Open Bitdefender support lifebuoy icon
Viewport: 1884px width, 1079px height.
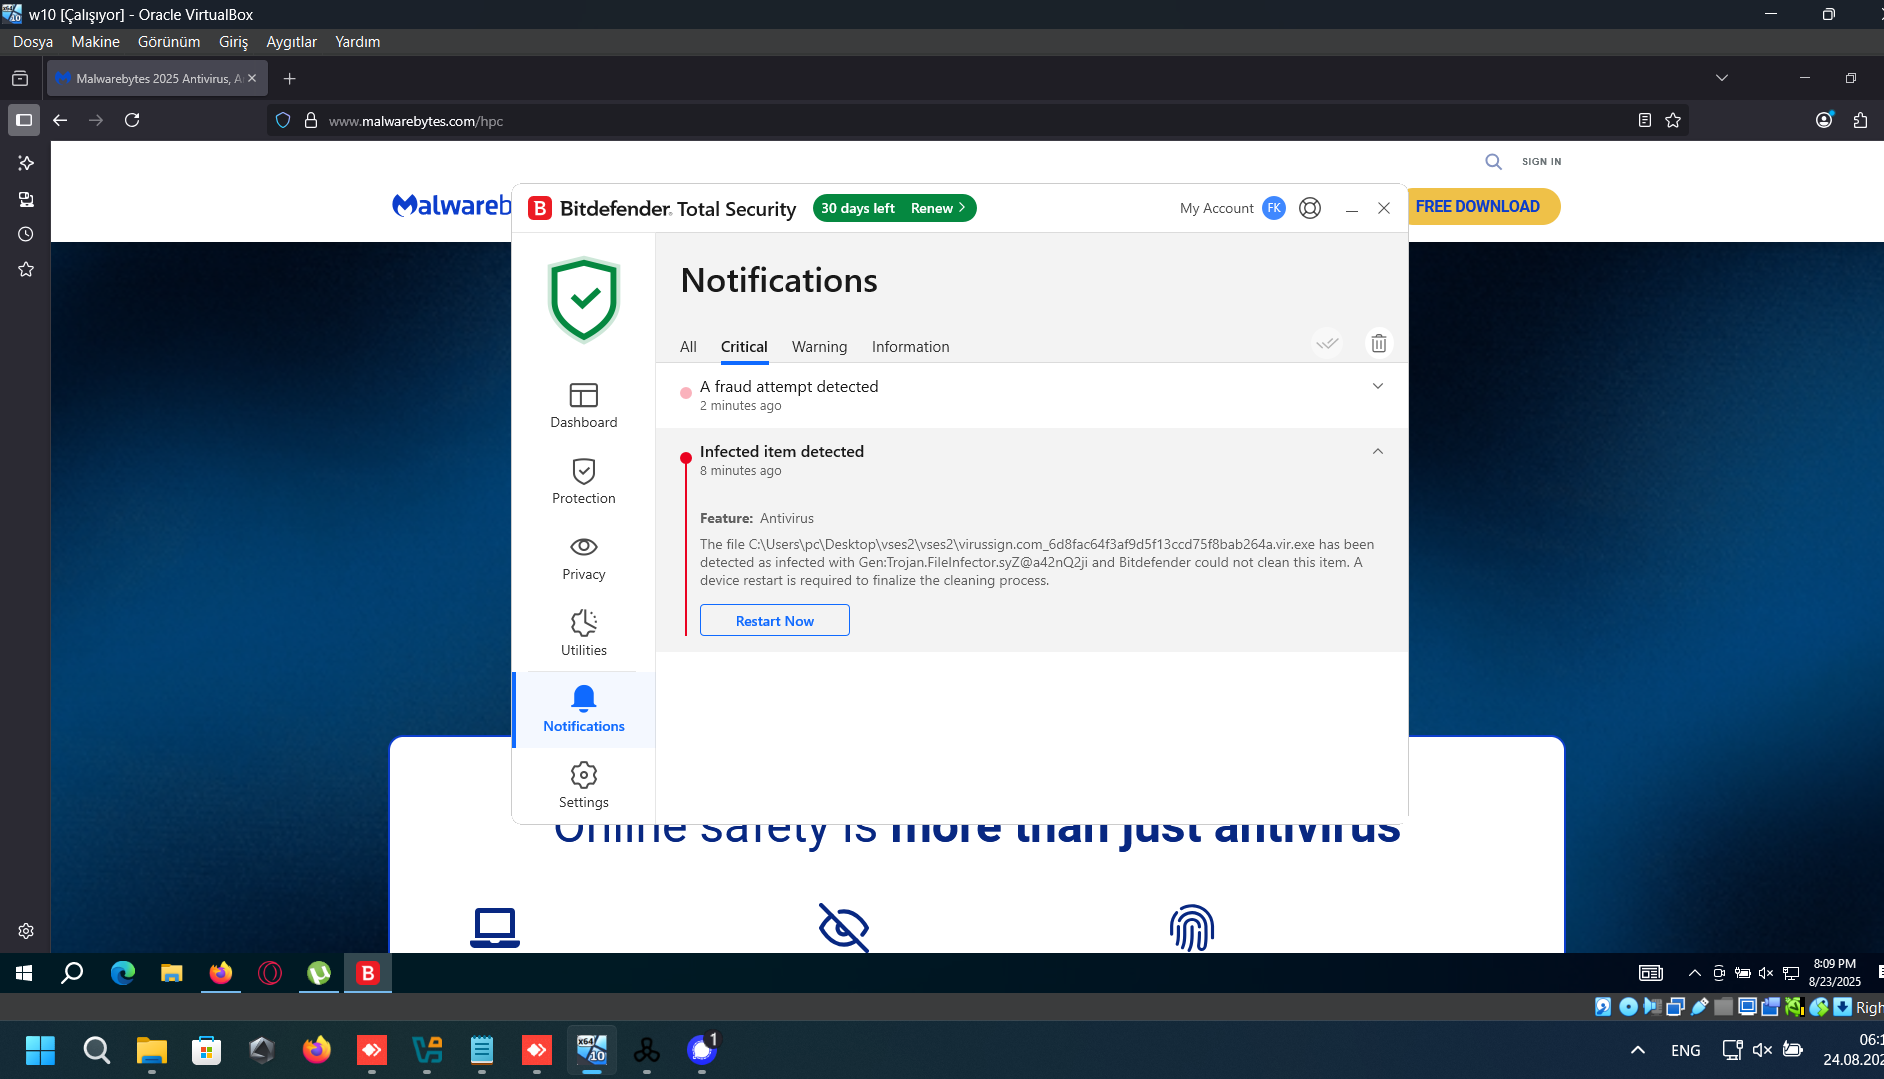(1310, 208)
